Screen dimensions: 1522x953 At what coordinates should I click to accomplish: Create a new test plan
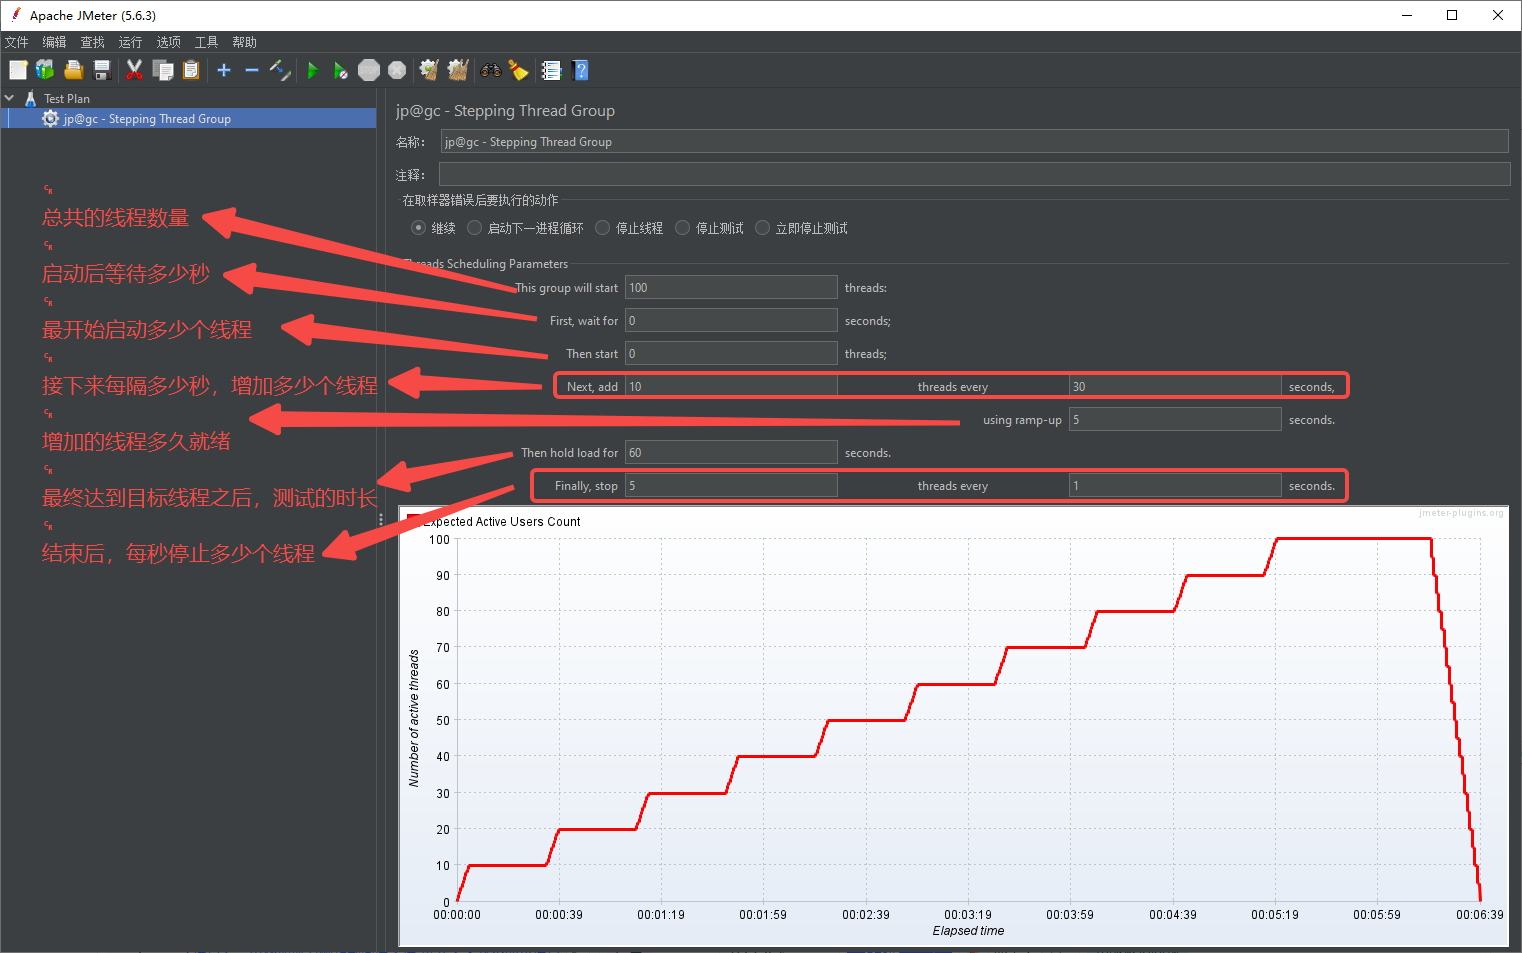tap(18, 70)
